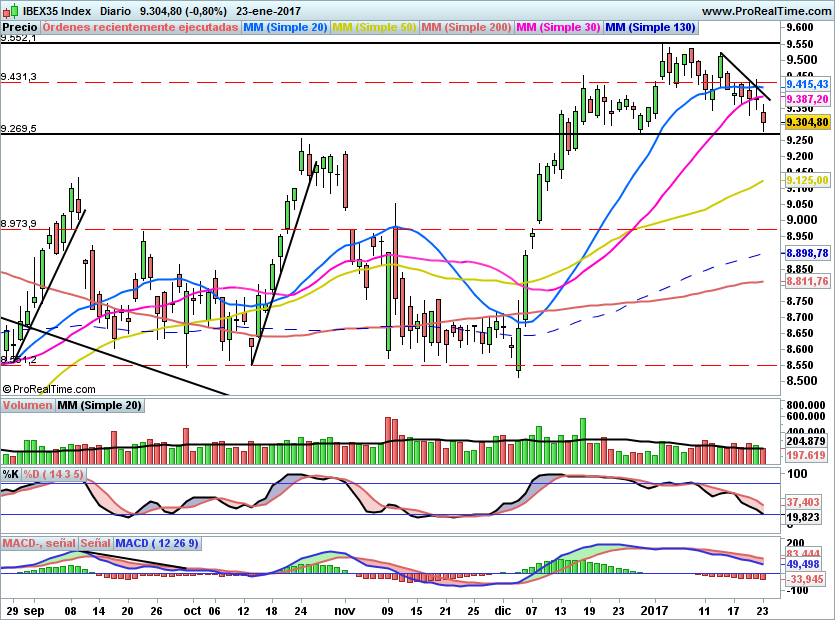Open the www.ProRealTime.com link
The height and width of the screenshot is (620, 835).
(766, 11)
